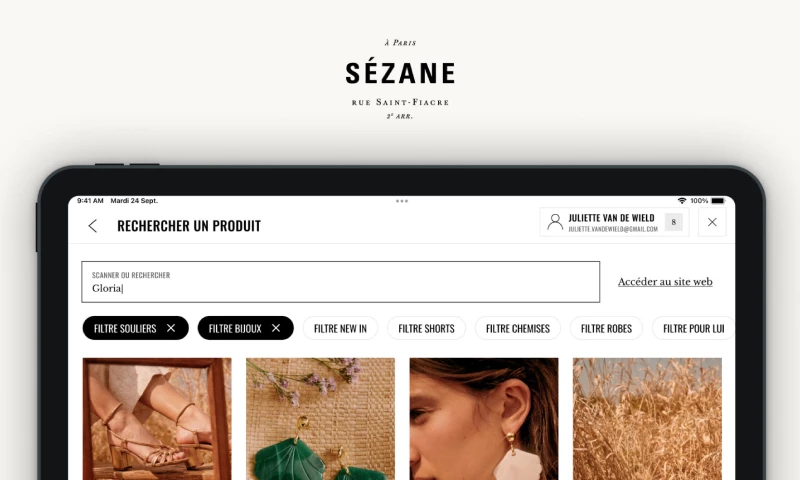Close the product search with top-right X
Image resolution: width=800 pixels, height=480 pixels.
click(712, 222)
